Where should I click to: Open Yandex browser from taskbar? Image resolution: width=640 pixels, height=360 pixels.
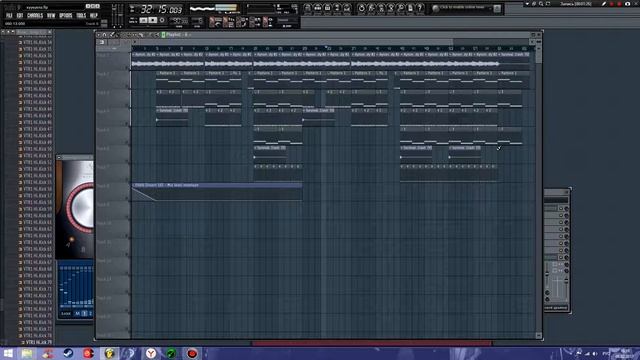click(x=151, y=353)
